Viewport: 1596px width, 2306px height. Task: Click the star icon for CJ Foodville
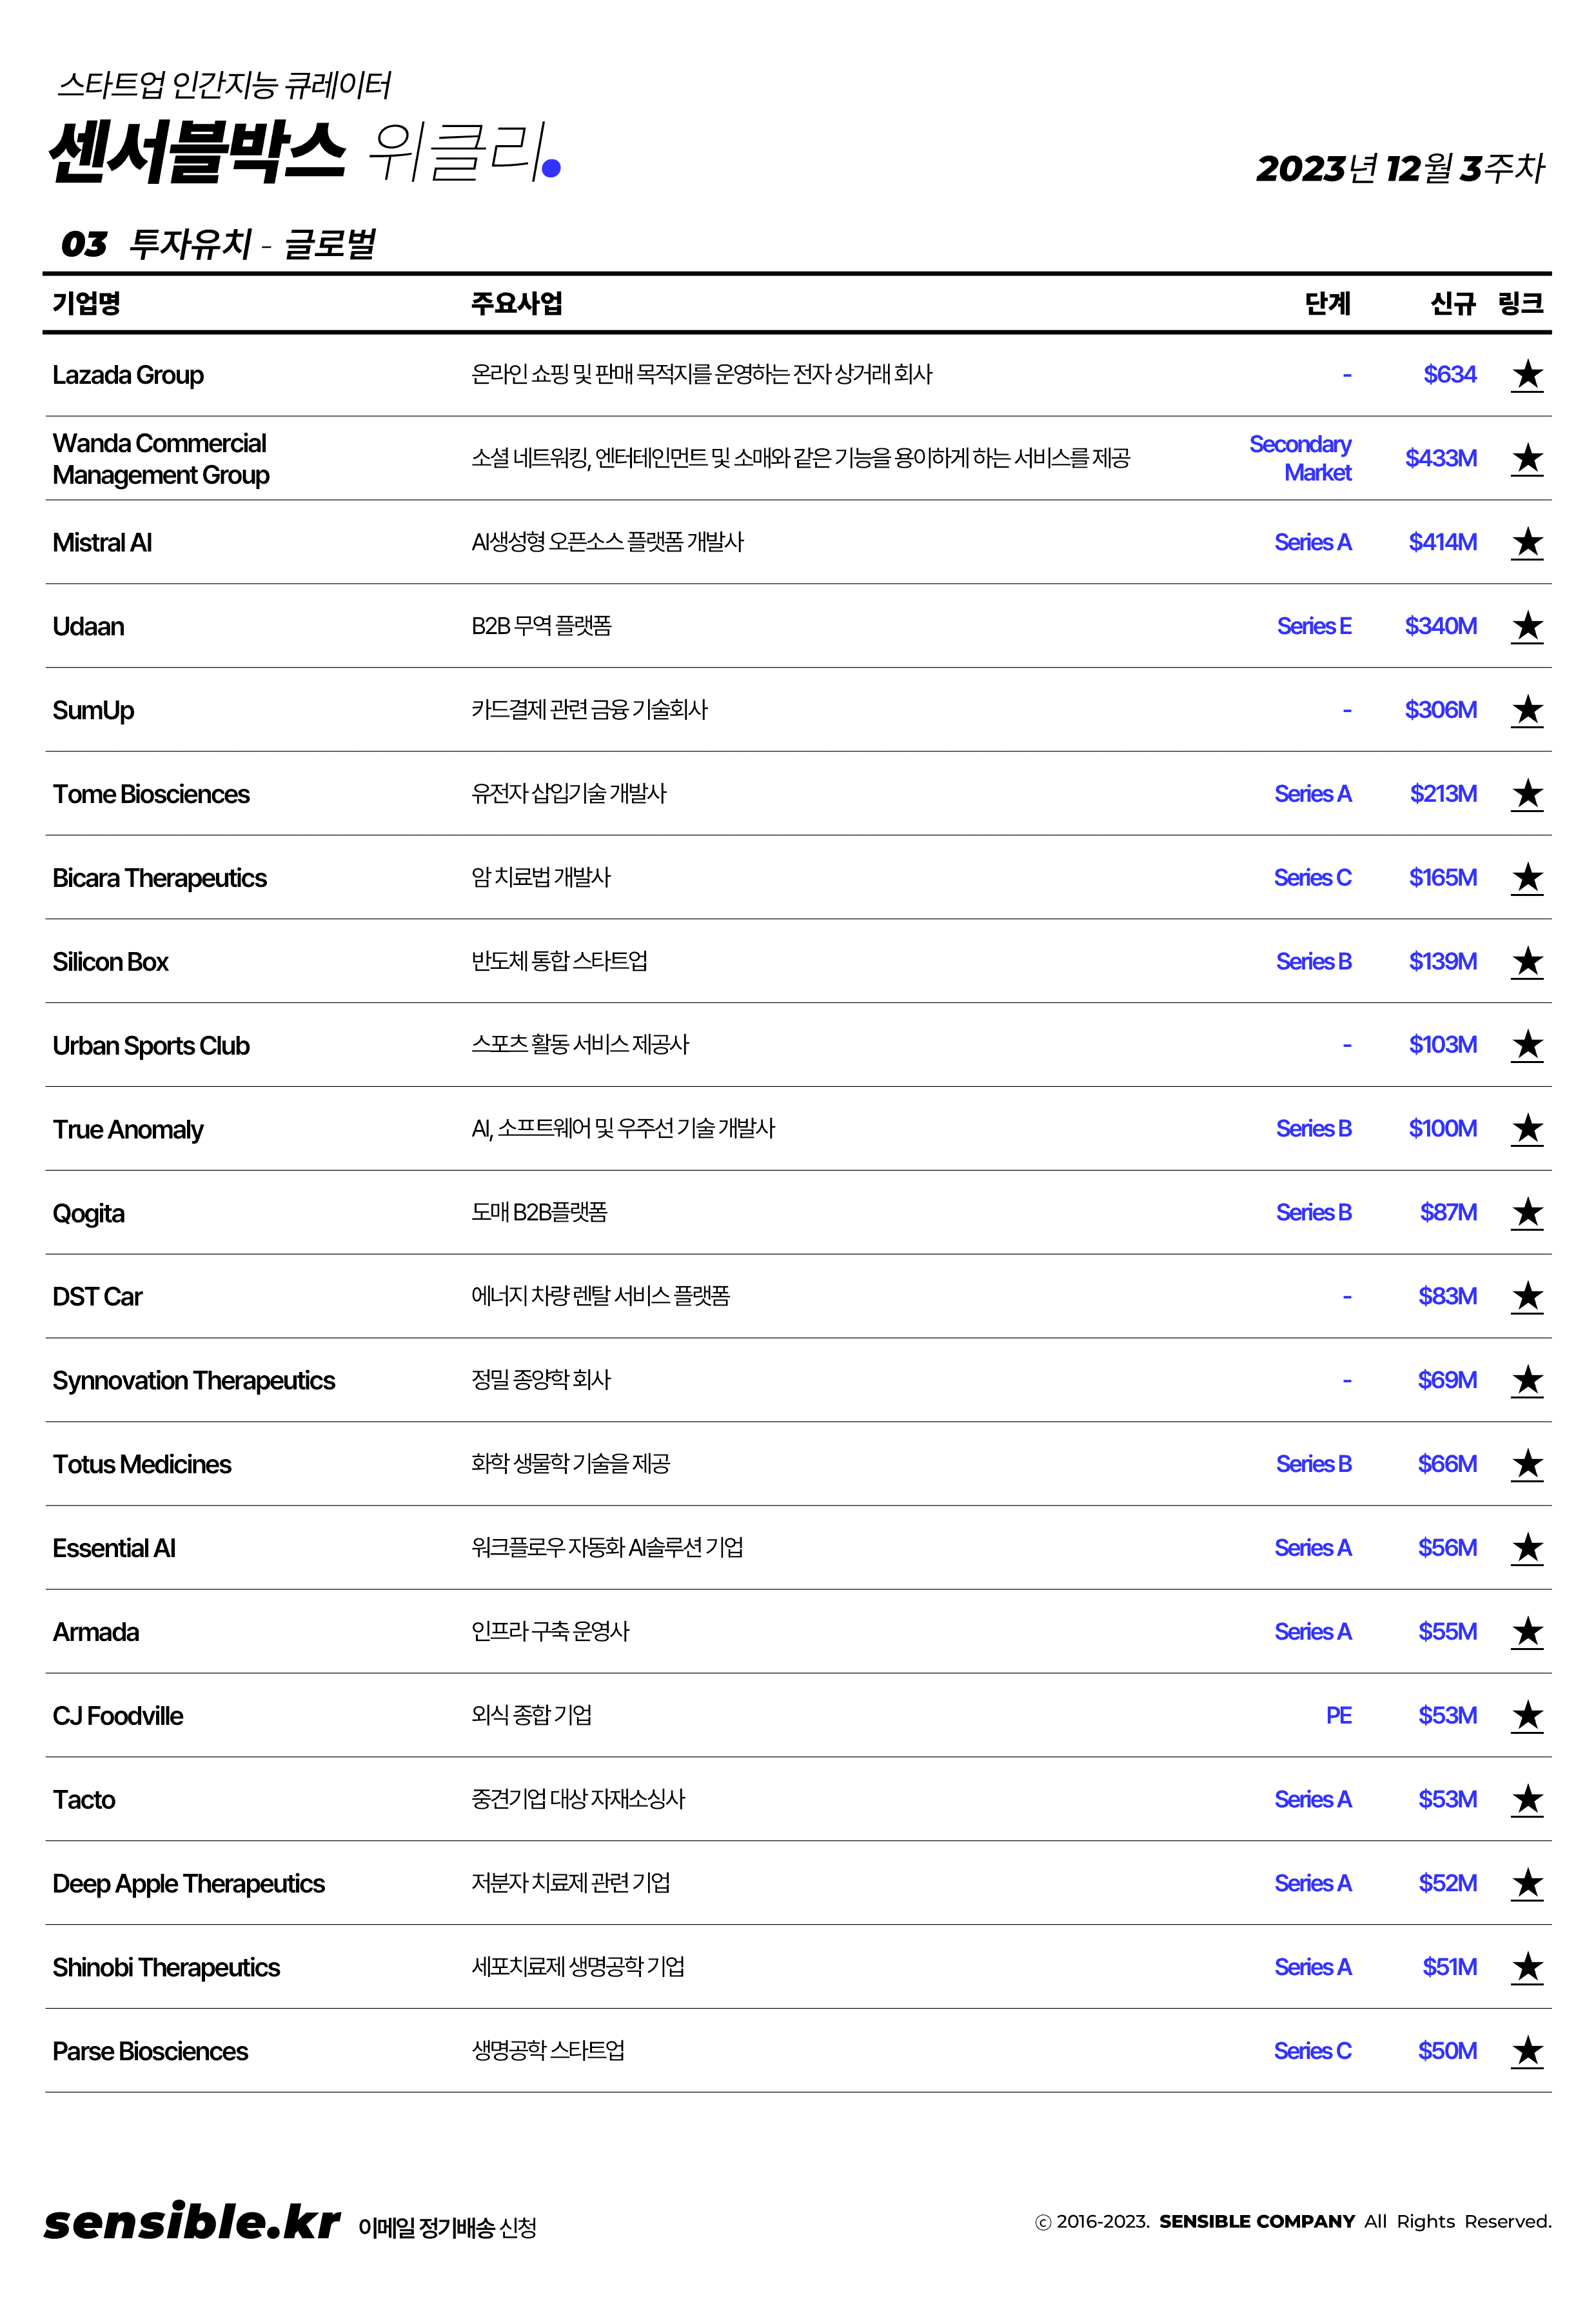pos(1526,1716)
